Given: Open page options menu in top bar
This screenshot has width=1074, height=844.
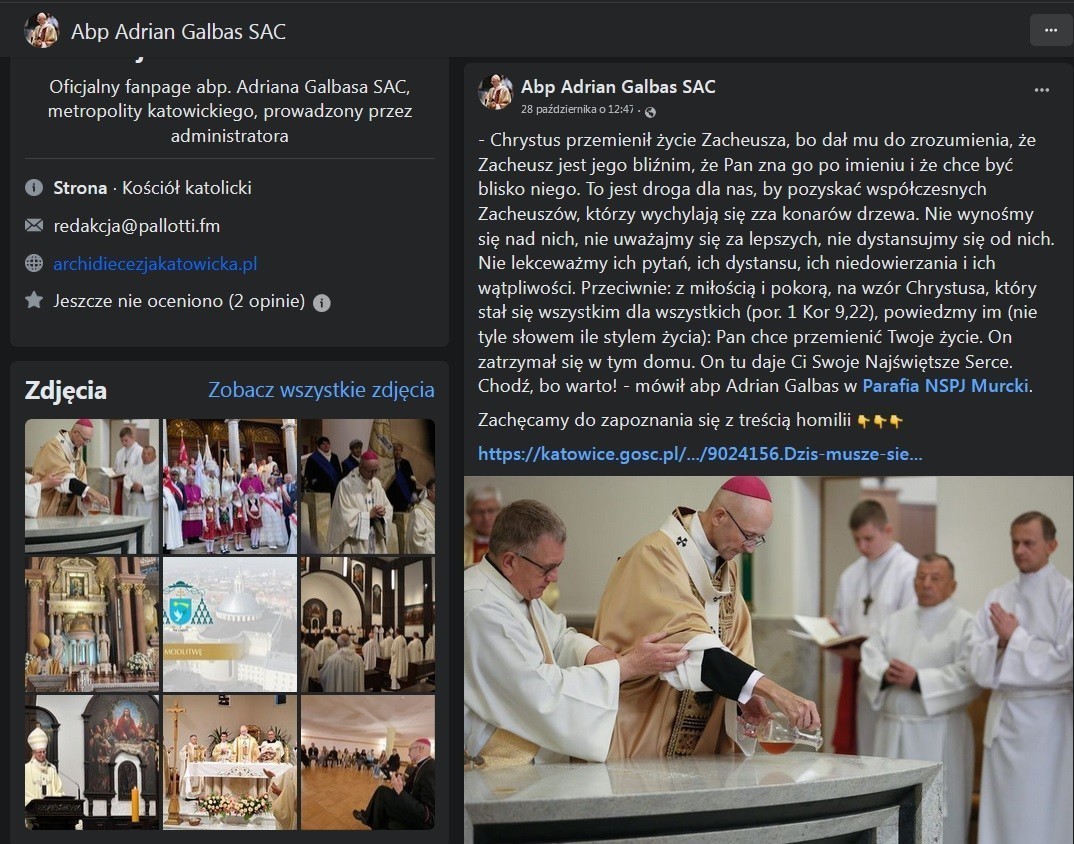Looking at the screenshot, I should 1051,30.
